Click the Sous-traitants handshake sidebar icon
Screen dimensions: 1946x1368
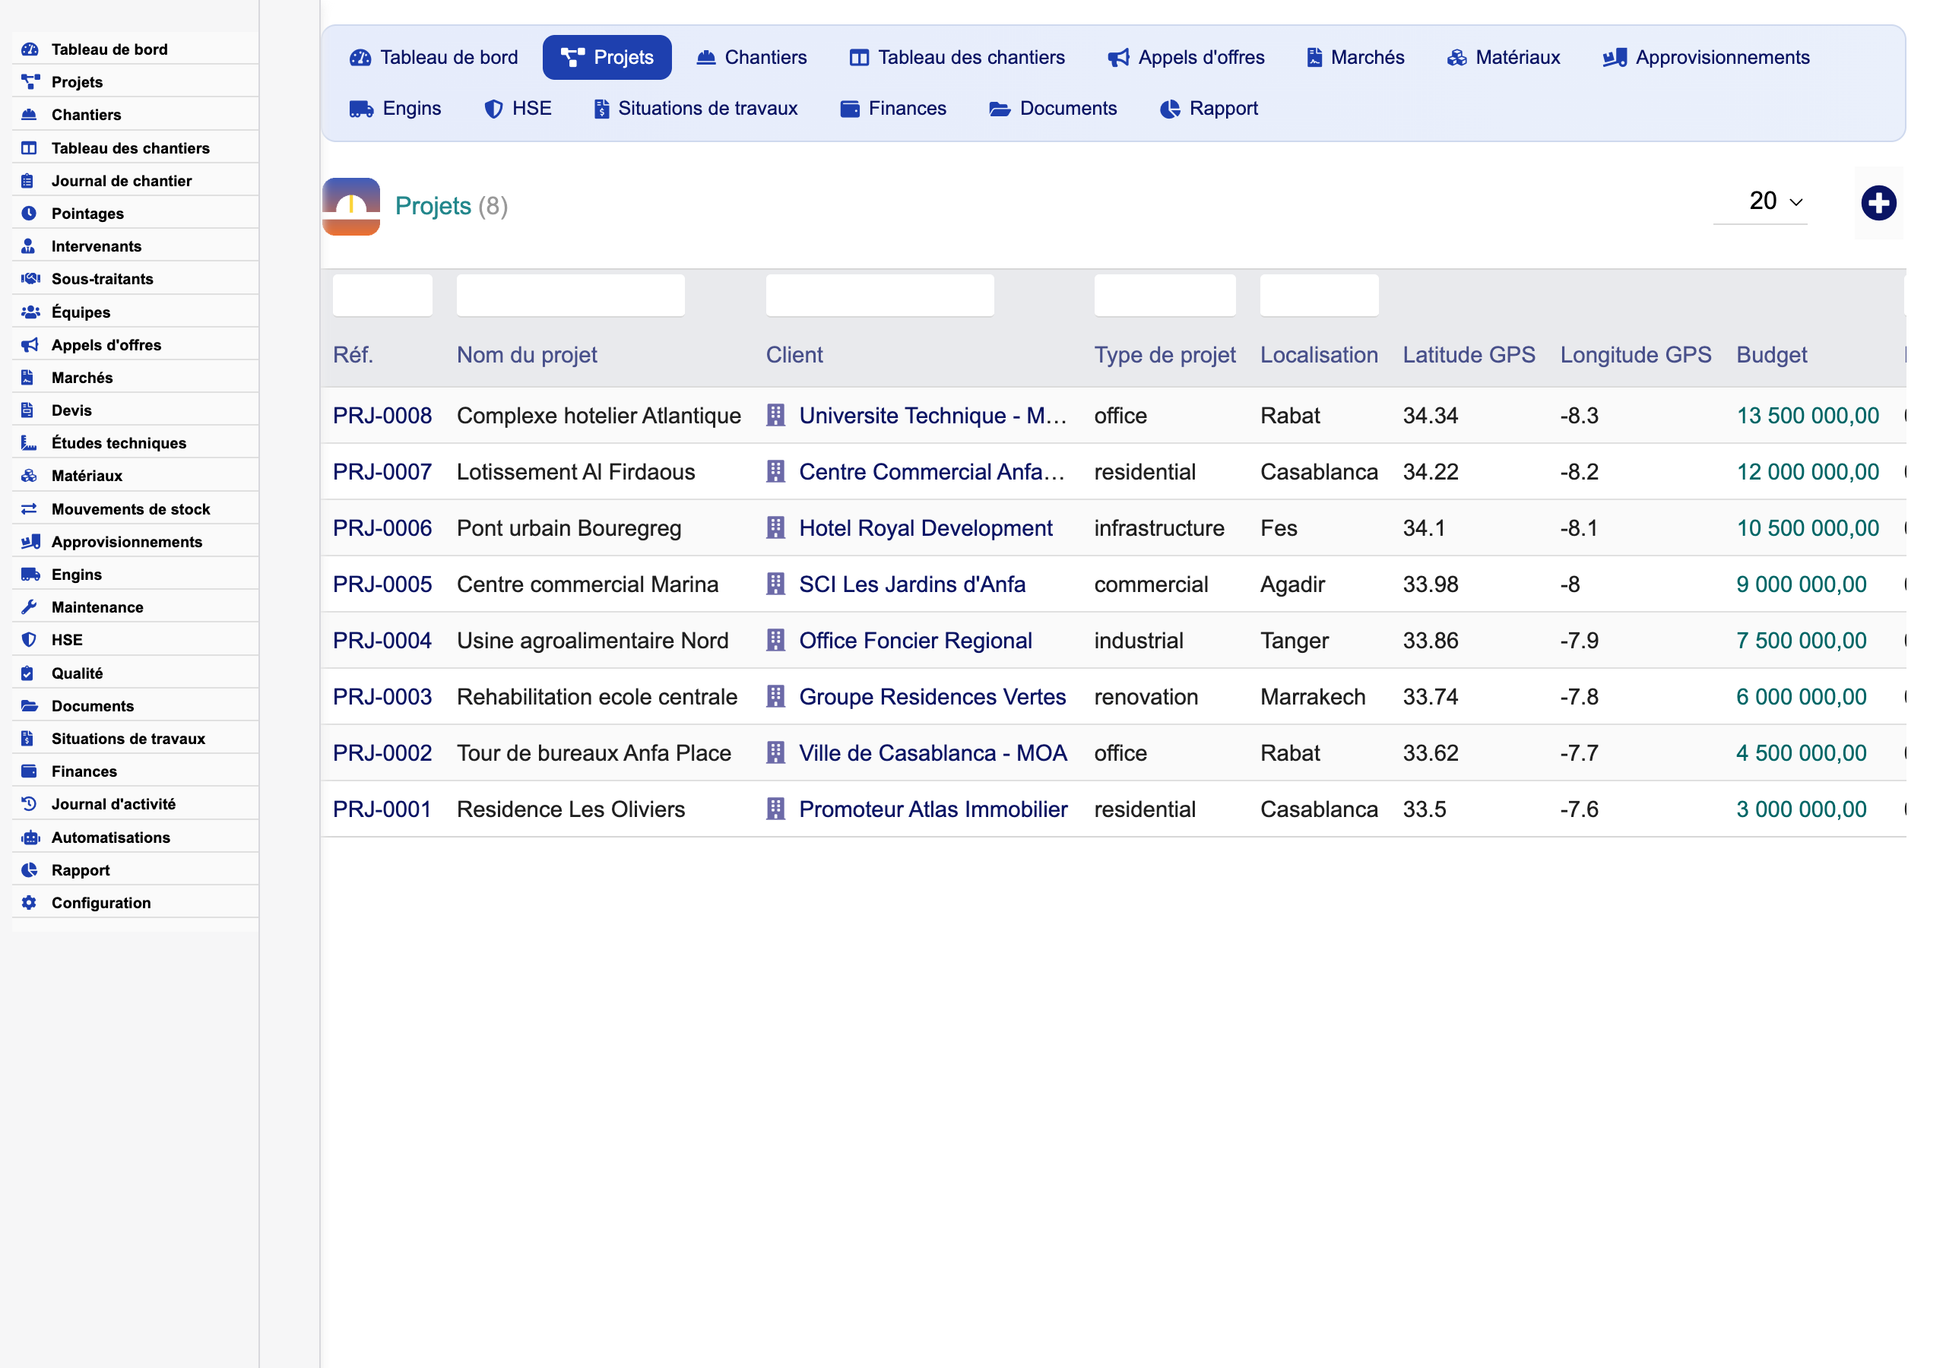point(30,279)
